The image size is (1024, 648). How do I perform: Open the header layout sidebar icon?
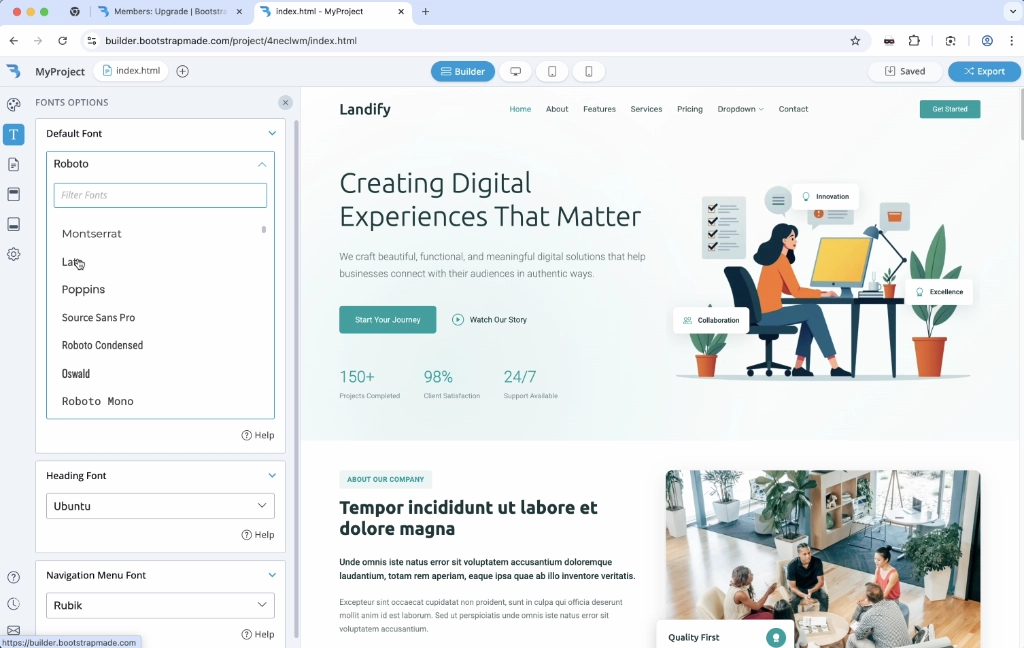click(13, 195)
